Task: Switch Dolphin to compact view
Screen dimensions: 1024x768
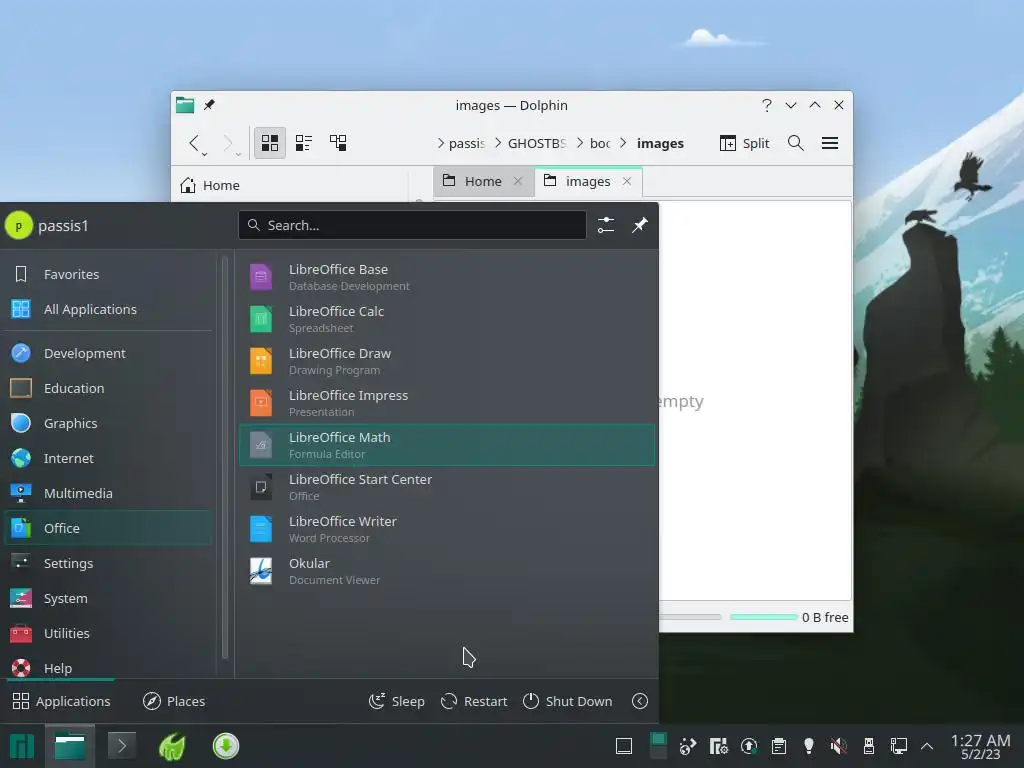Action: click(304, 143)
